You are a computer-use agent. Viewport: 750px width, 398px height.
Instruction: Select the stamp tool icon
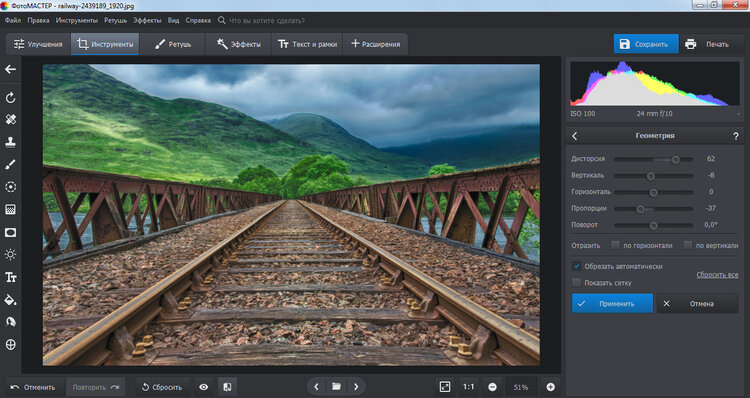[x=11, y=142]
